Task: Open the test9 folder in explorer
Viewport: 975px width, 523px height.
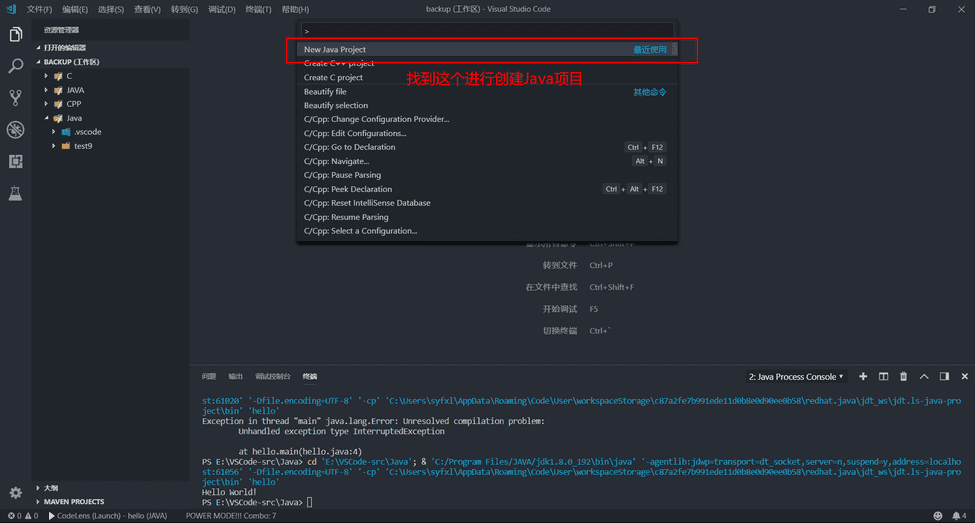Action: click(82, 146)
